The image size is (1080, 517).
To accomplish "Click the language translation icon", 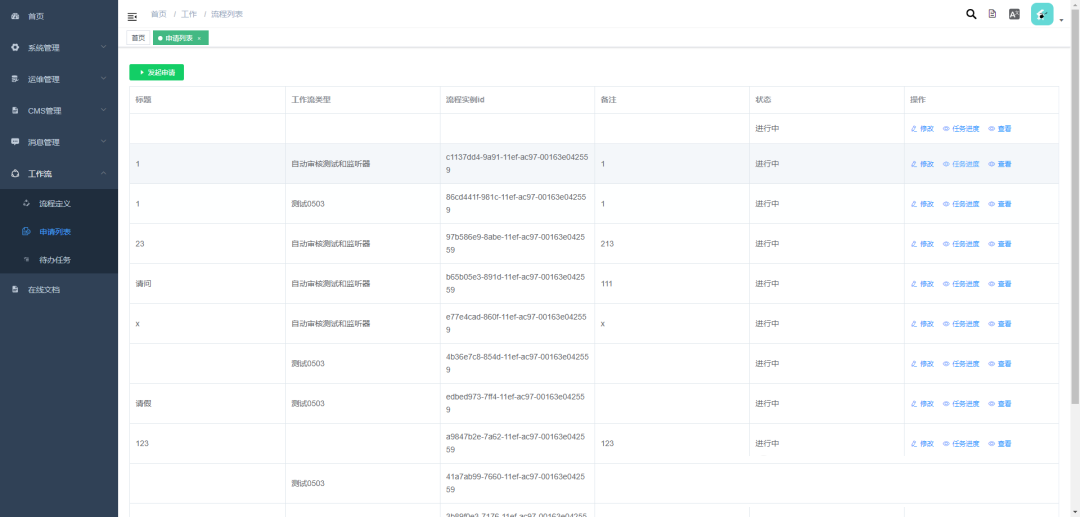I will [1014, 14].
